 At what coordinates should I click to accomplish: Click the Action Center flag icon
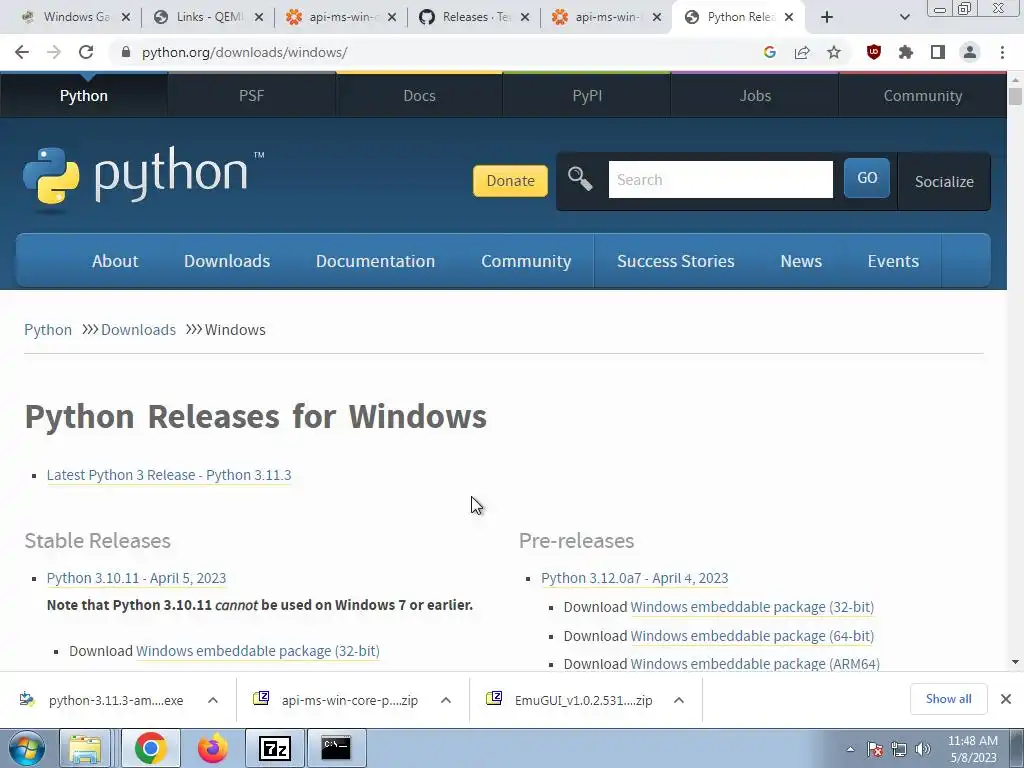(875, 749)
